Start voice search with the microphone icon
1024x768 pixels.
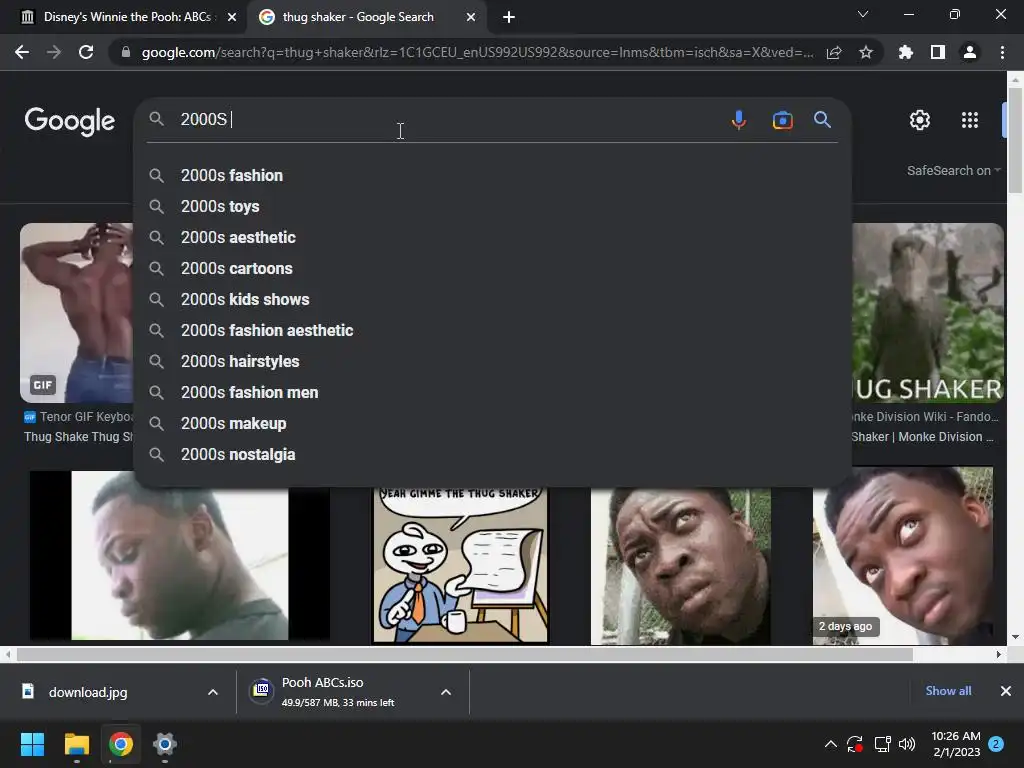[x=739, y=120]
